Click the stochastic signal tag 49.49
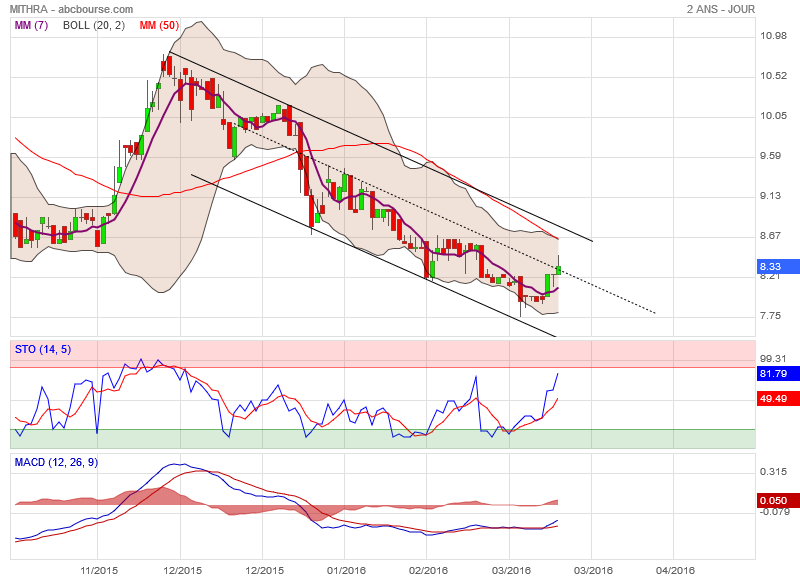Screen dimensions: 800x580 [779, 398]
